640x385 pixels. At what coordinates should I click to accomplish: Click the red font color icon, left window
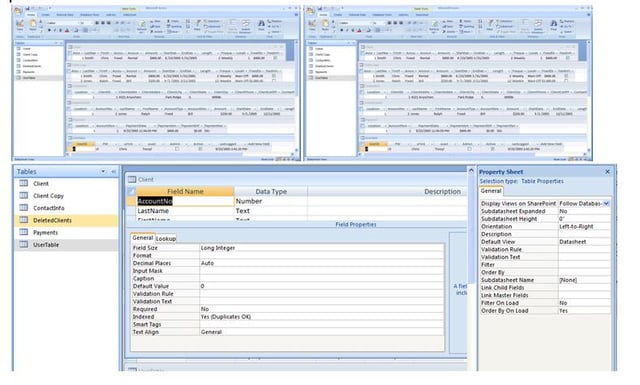point(67,30)
